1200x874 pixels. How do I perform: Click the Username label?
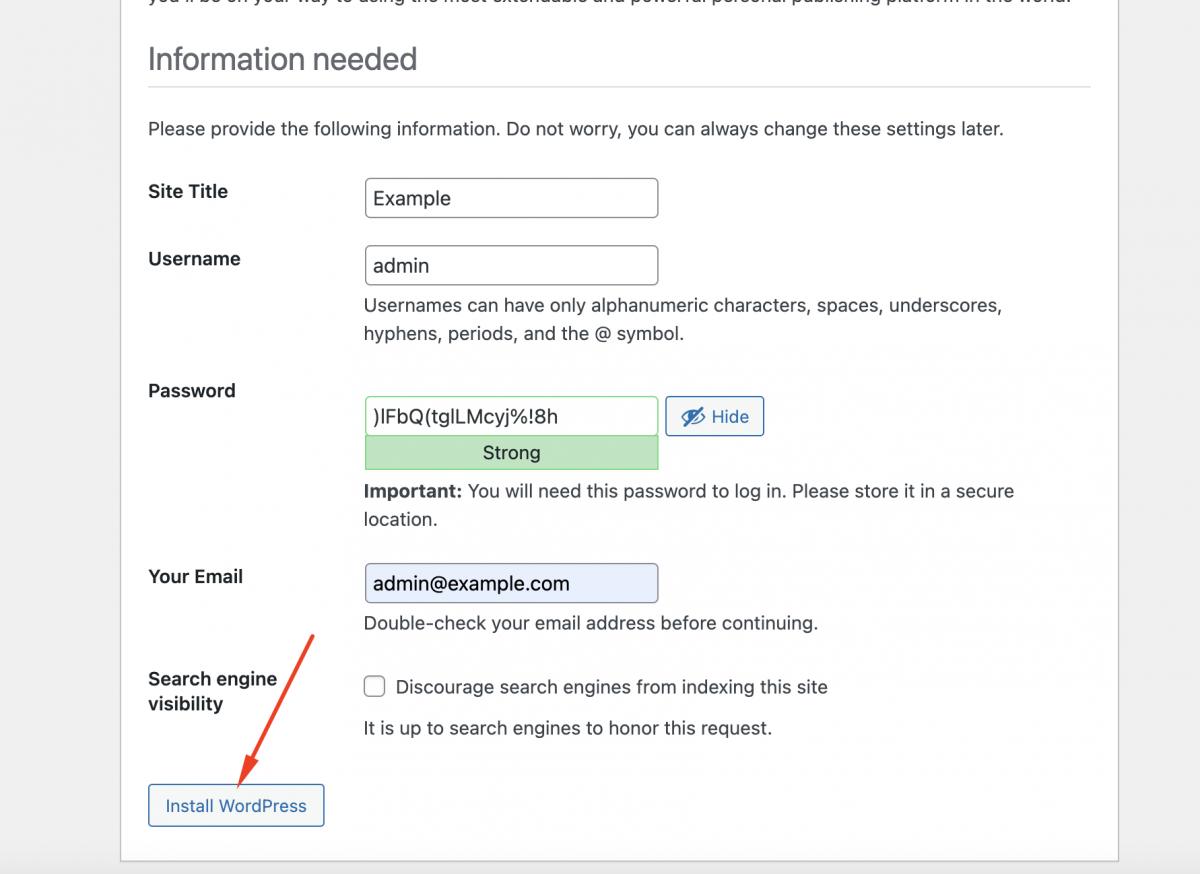[x=194, y=259]
